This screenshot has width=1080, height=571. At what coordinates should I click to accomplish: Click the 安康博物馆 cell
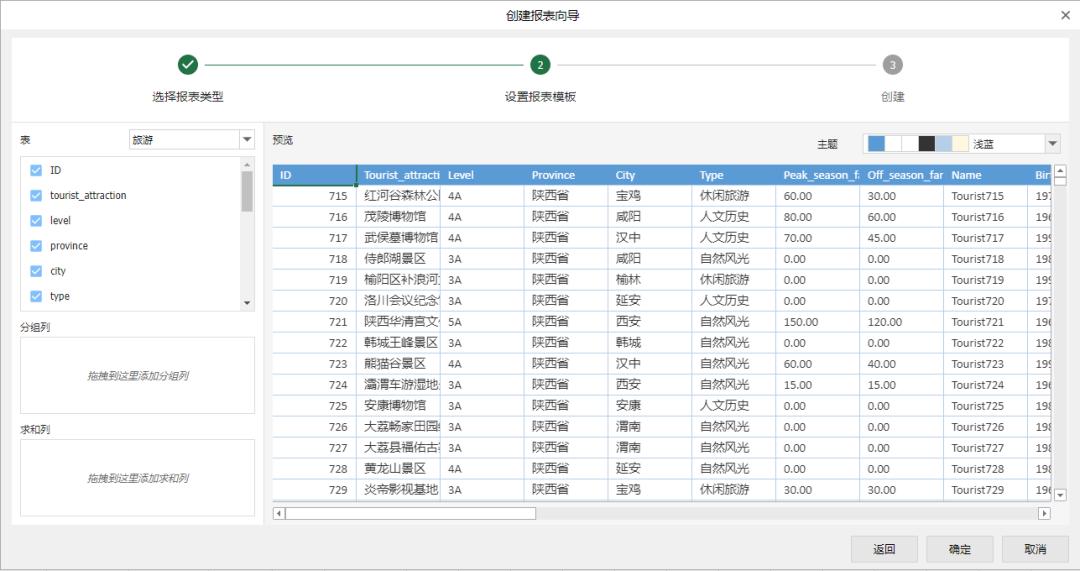398,406
